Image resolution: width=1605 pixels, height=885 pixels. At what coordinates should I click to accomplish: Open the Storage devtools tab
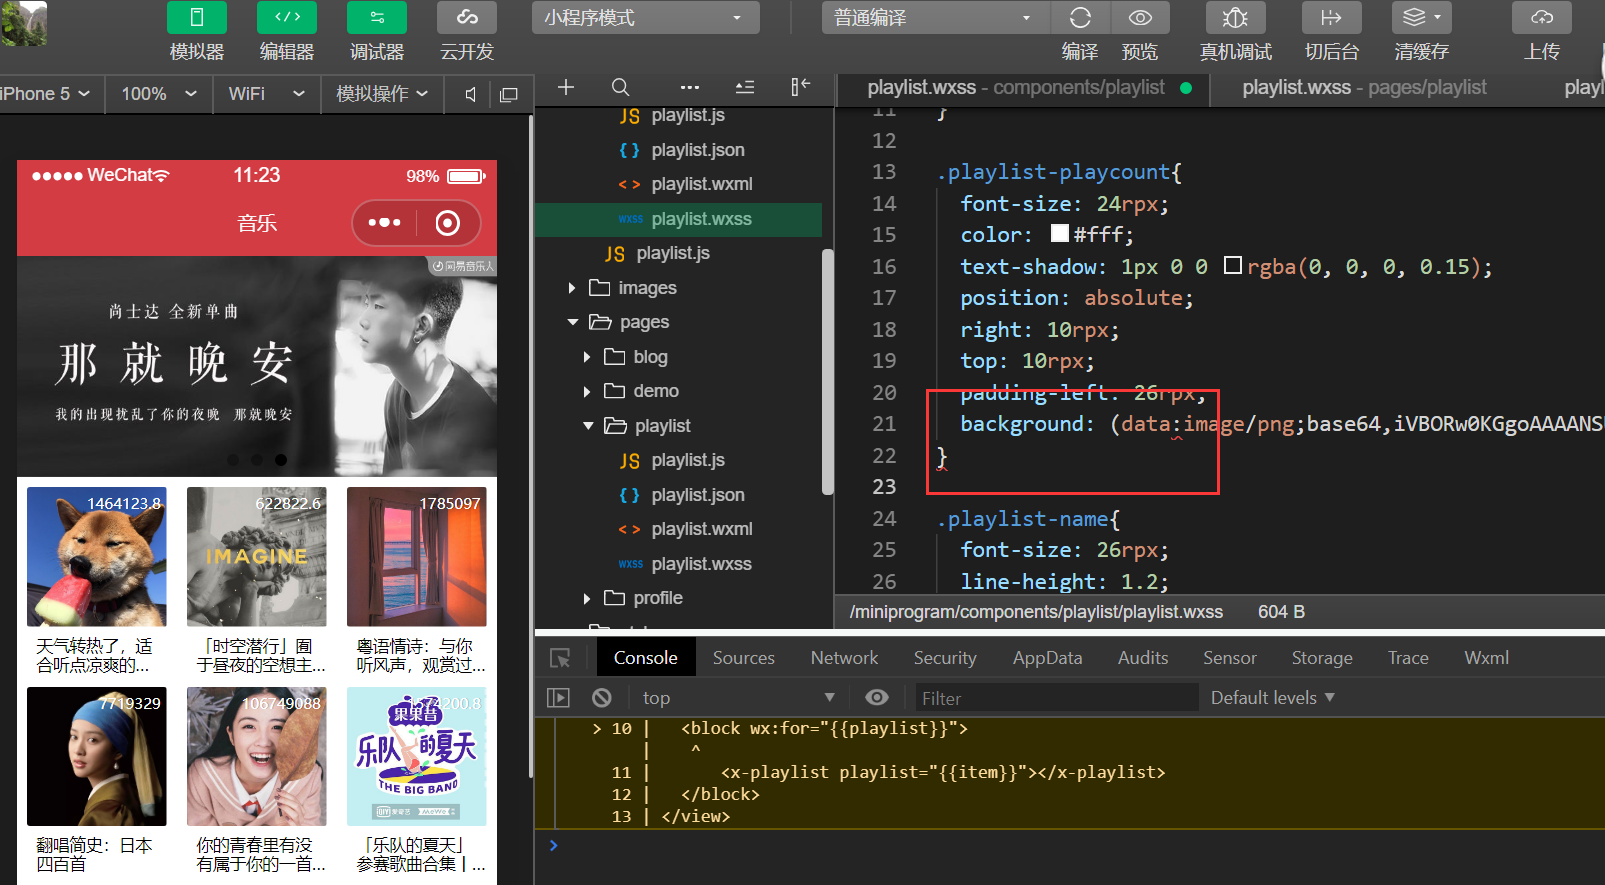1321,657
